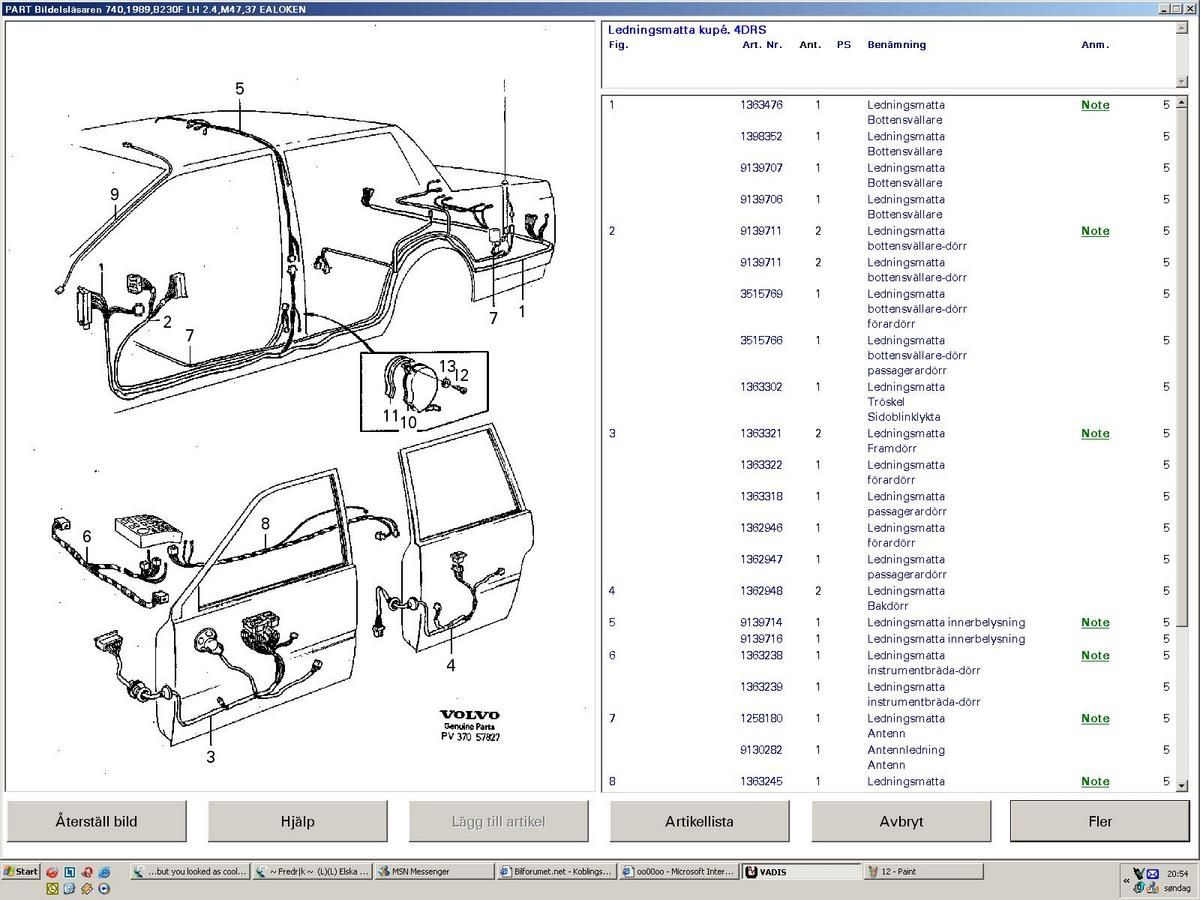The height and width of the screenshot is (900, 1200).
Task: Open Bilforumet.net browser window in taskbar
Action: click(x=555, y=871)
